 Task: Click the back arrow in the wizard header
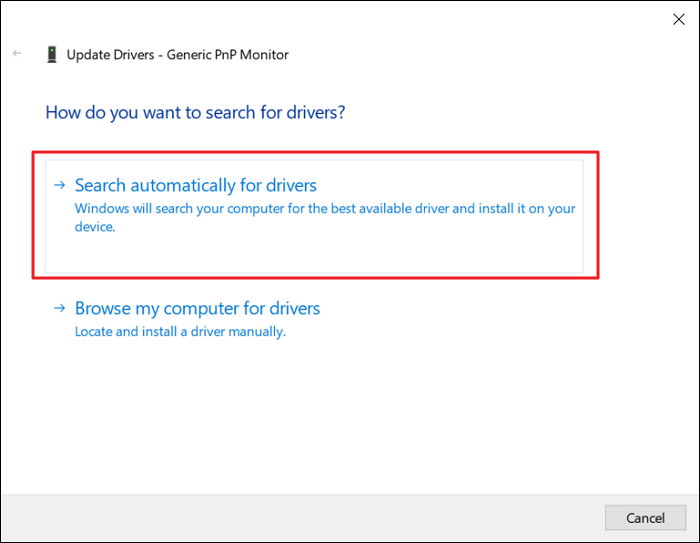click(17, 54)
